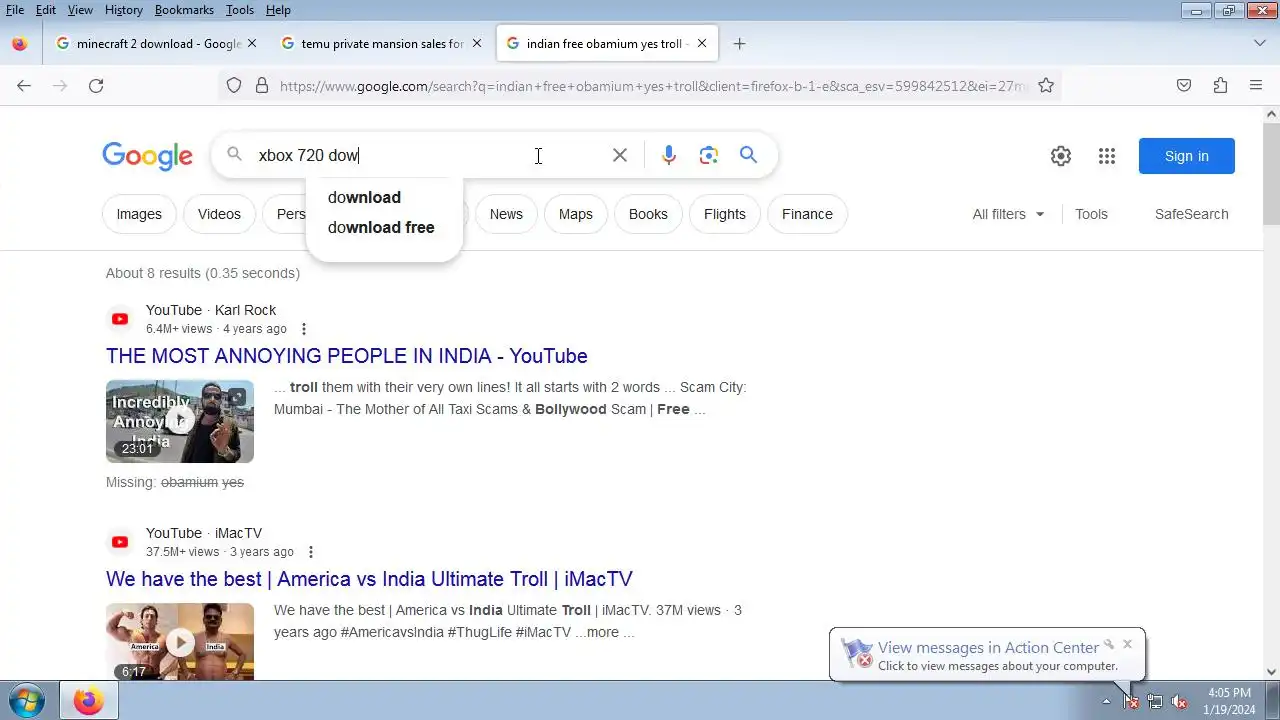Click the muted volume tray icon
Viewport: 1280px width, 720px height.
(x=1179, y=702)
